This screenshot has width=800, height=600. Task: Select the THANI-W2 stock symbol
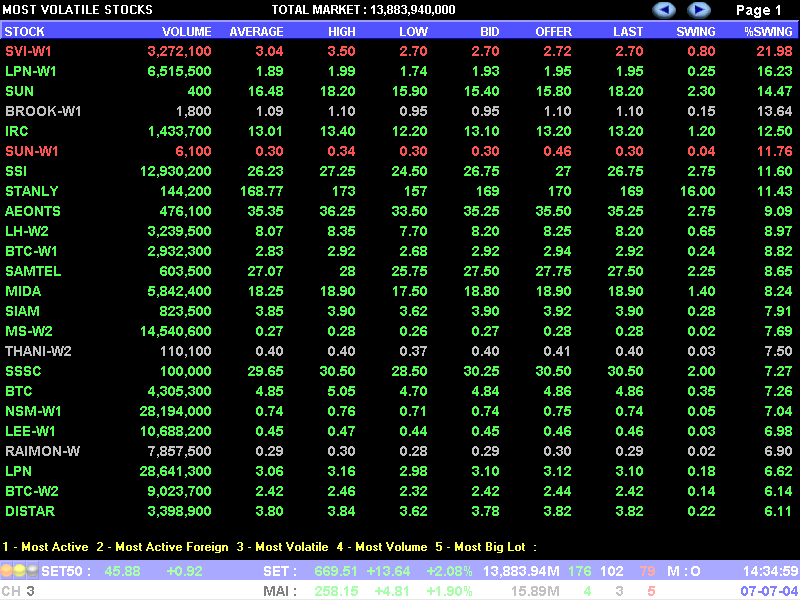38,351
